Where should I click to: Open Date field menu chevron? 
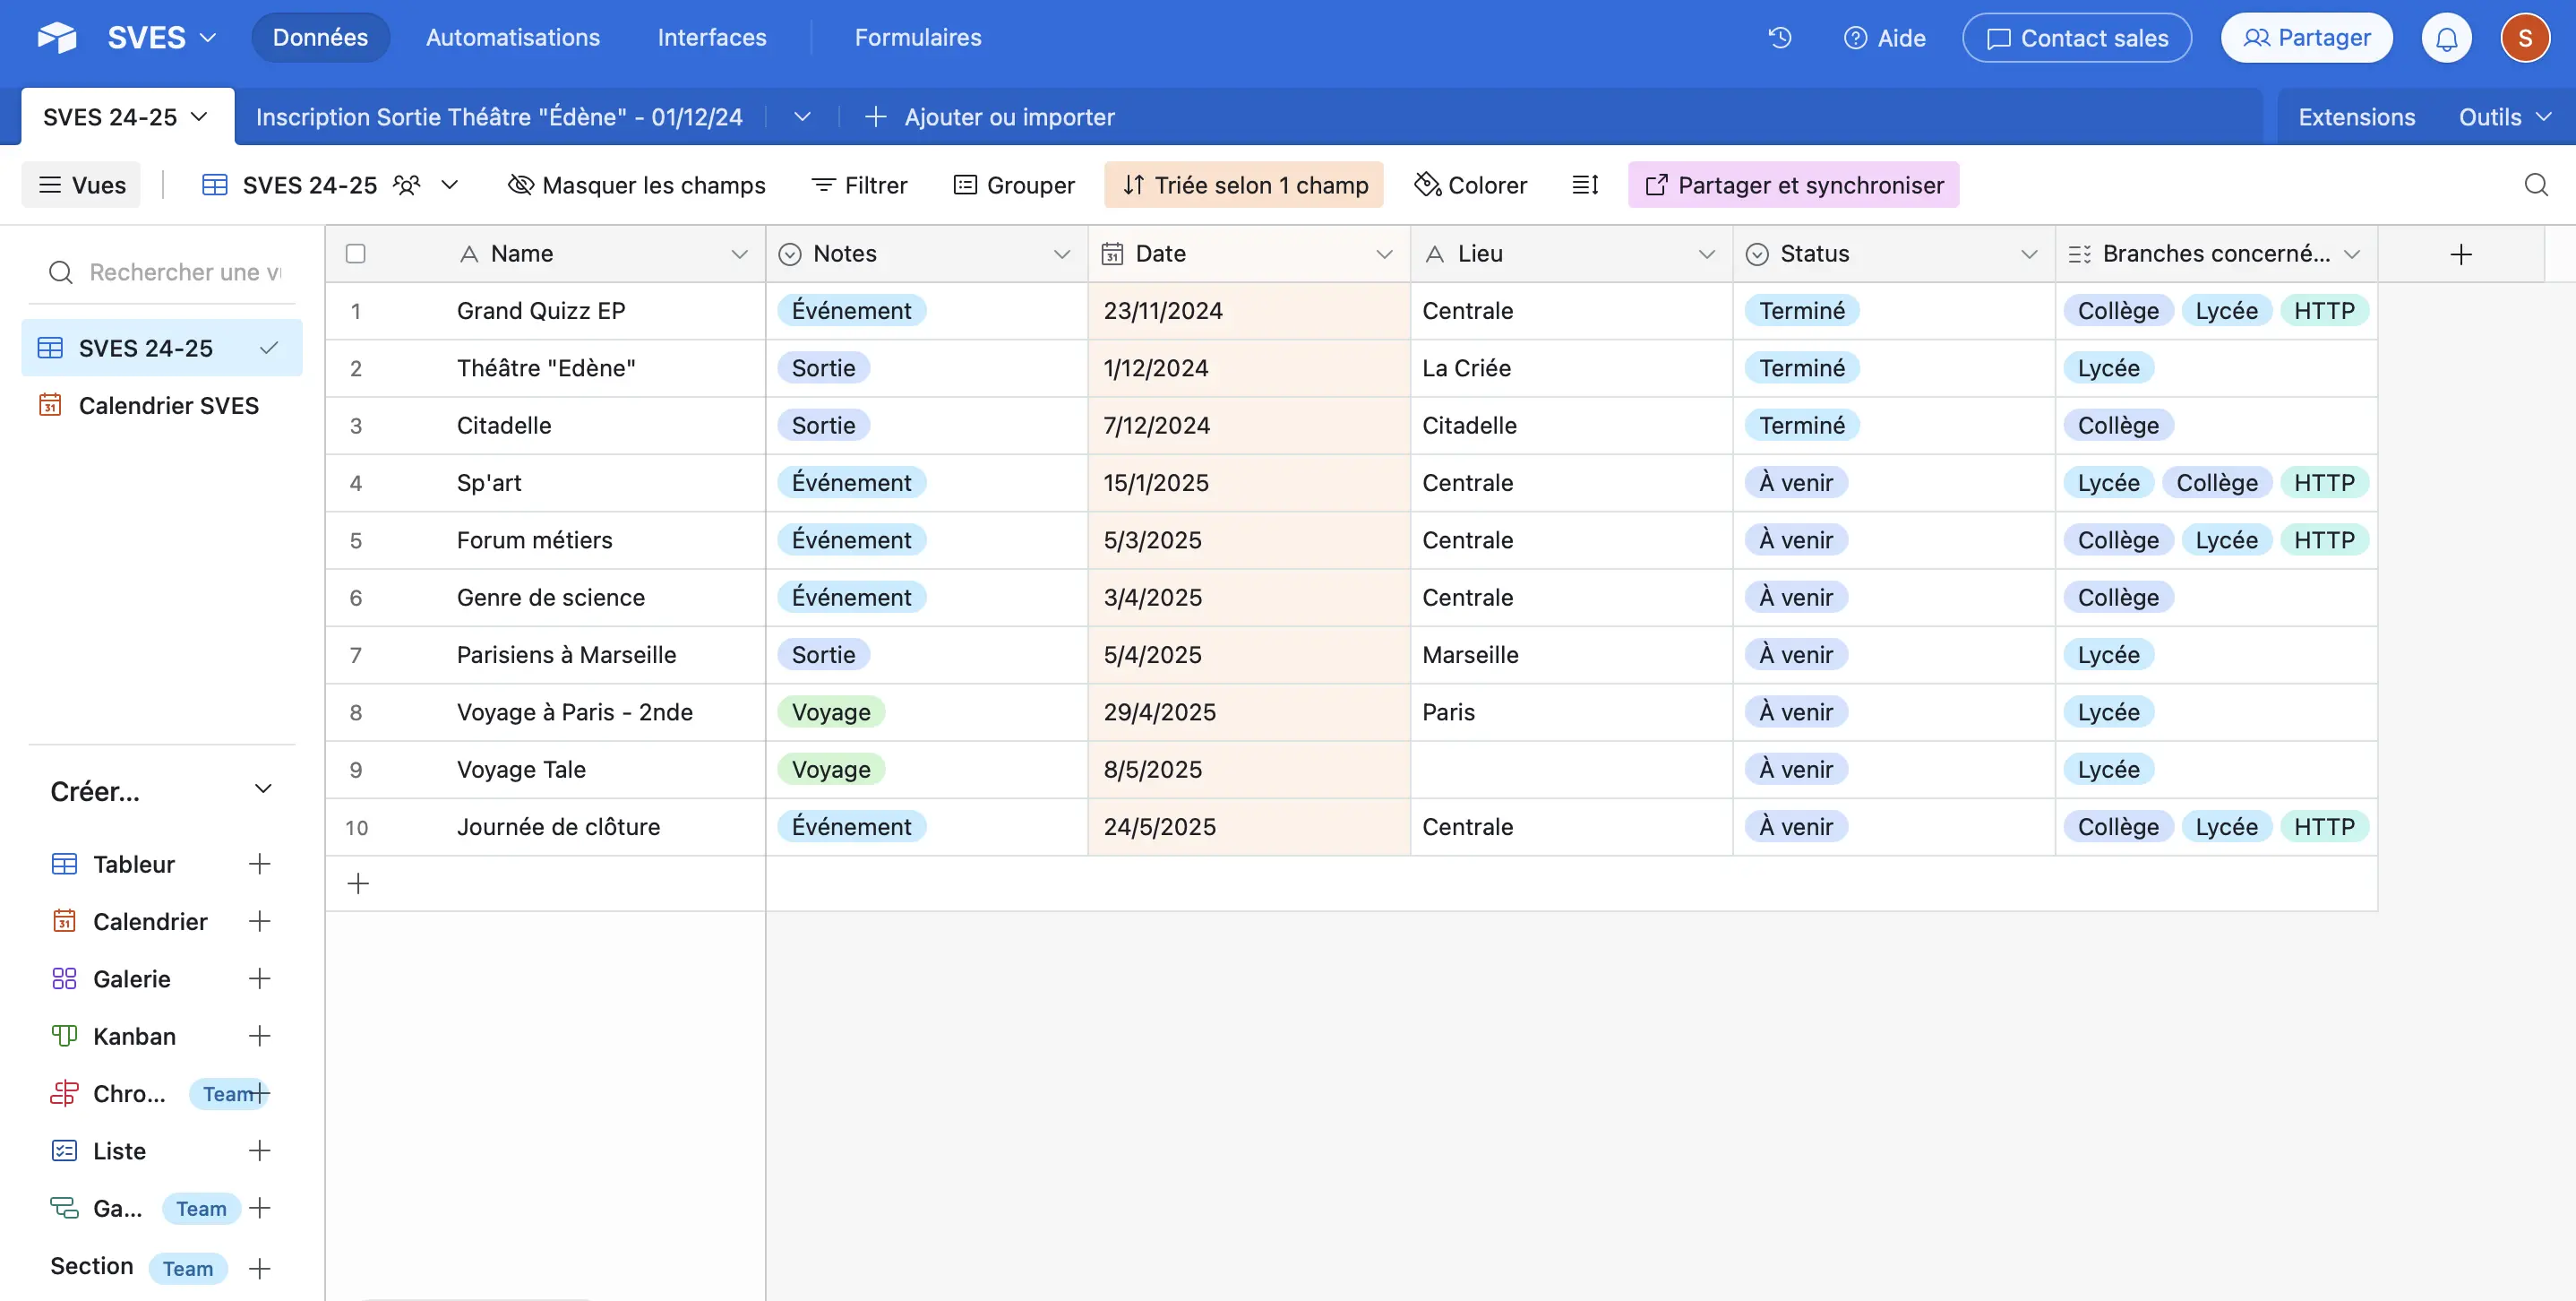click(1385, 254)
